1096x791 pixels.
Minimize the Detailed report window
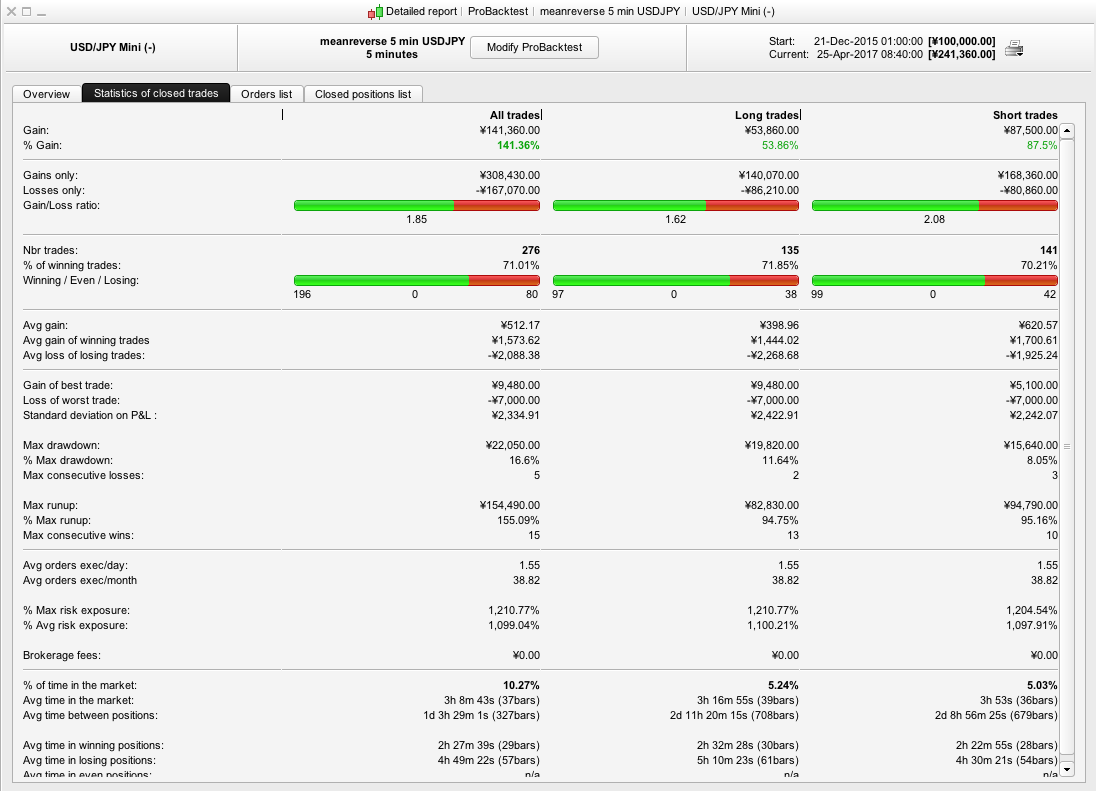click(41, 13)
